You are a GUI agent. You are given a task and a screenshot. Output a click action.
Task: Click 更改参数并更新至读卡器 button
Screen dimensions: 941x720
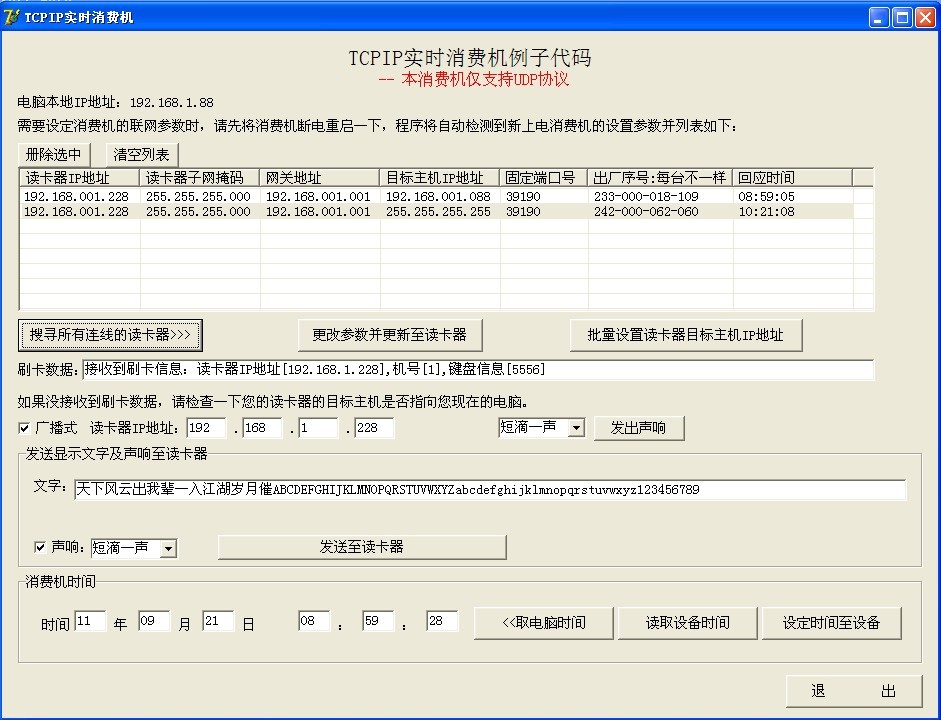pyautogui.click(x=383, y=334)
